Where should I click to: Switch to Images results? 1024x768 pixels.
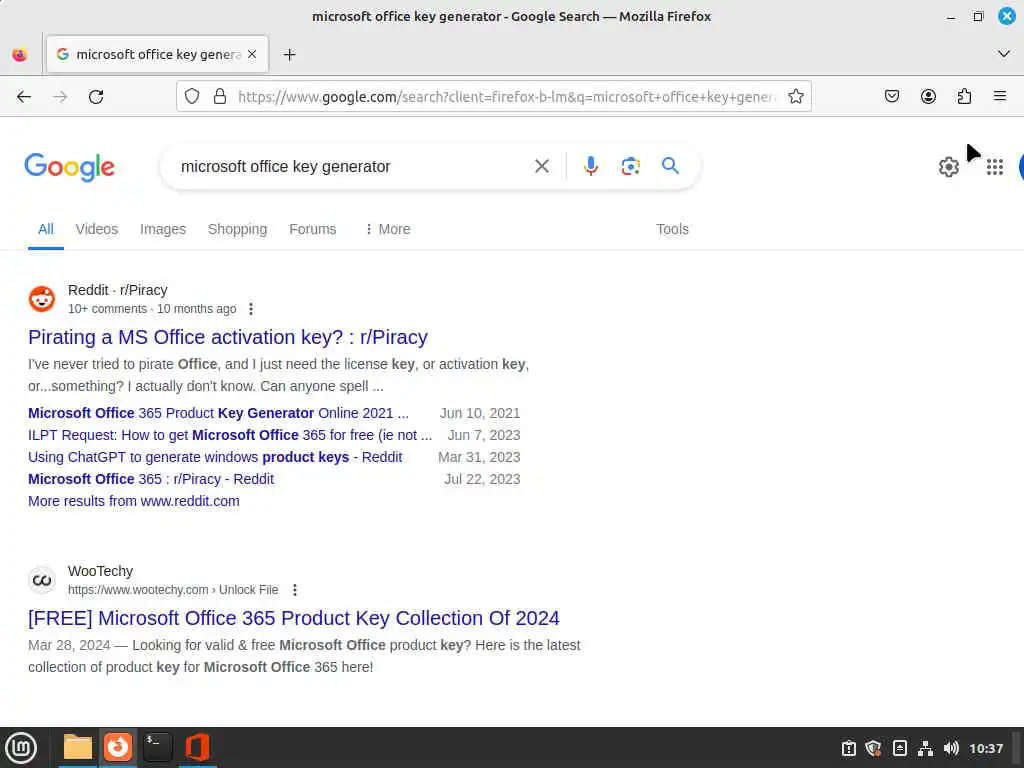coord(163,229)
